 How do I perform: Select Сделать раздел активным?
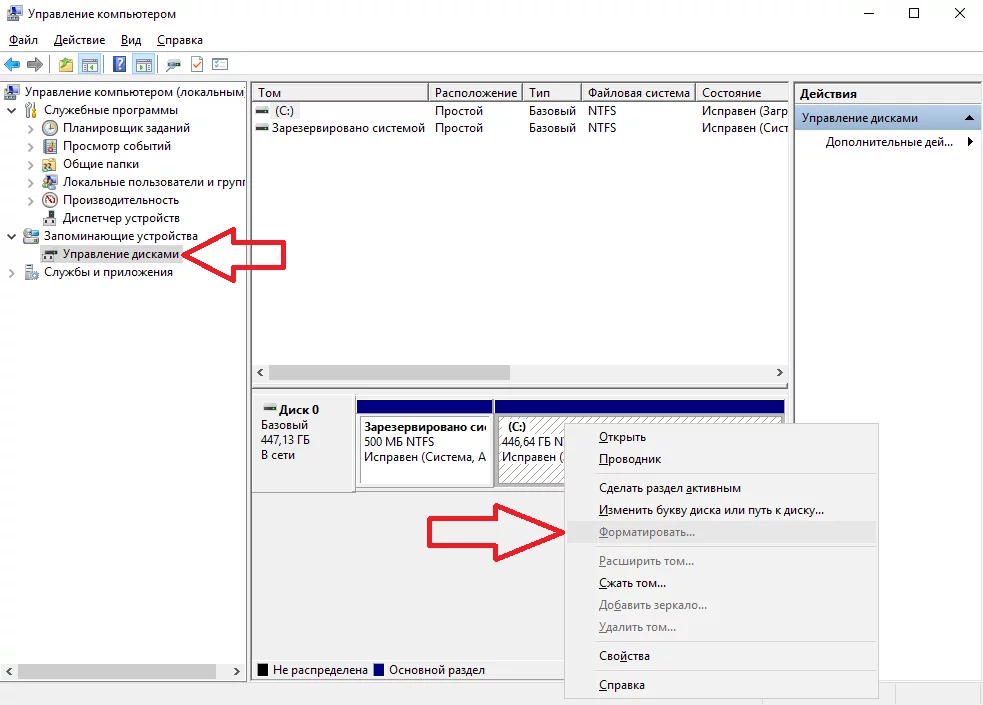pos(721,488)
